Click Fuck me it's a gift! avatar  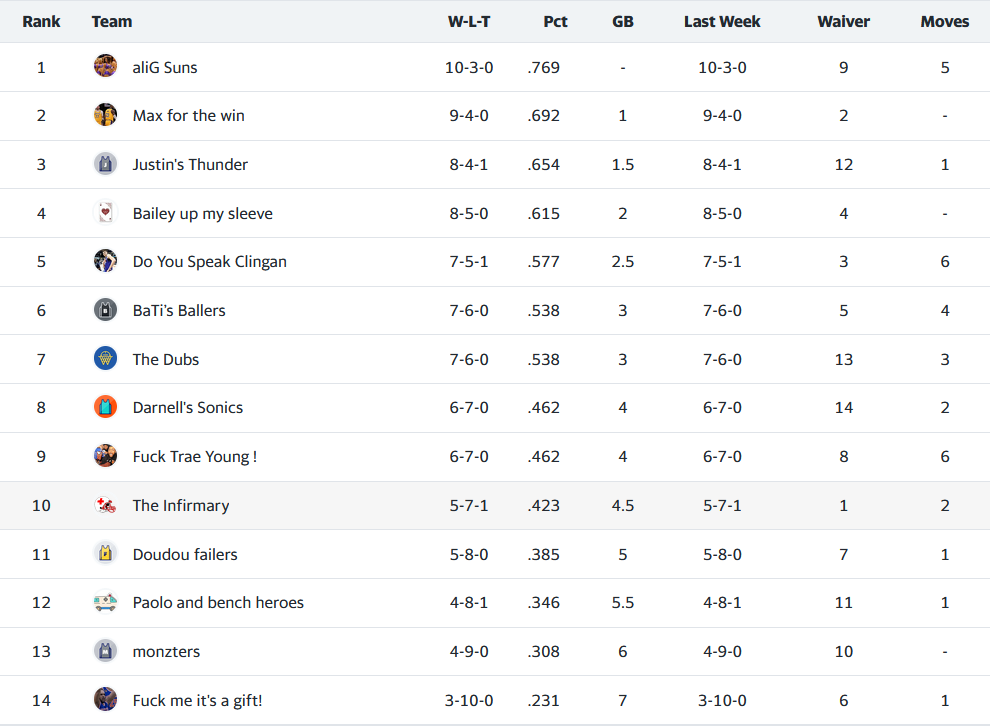tap(105, 700)
